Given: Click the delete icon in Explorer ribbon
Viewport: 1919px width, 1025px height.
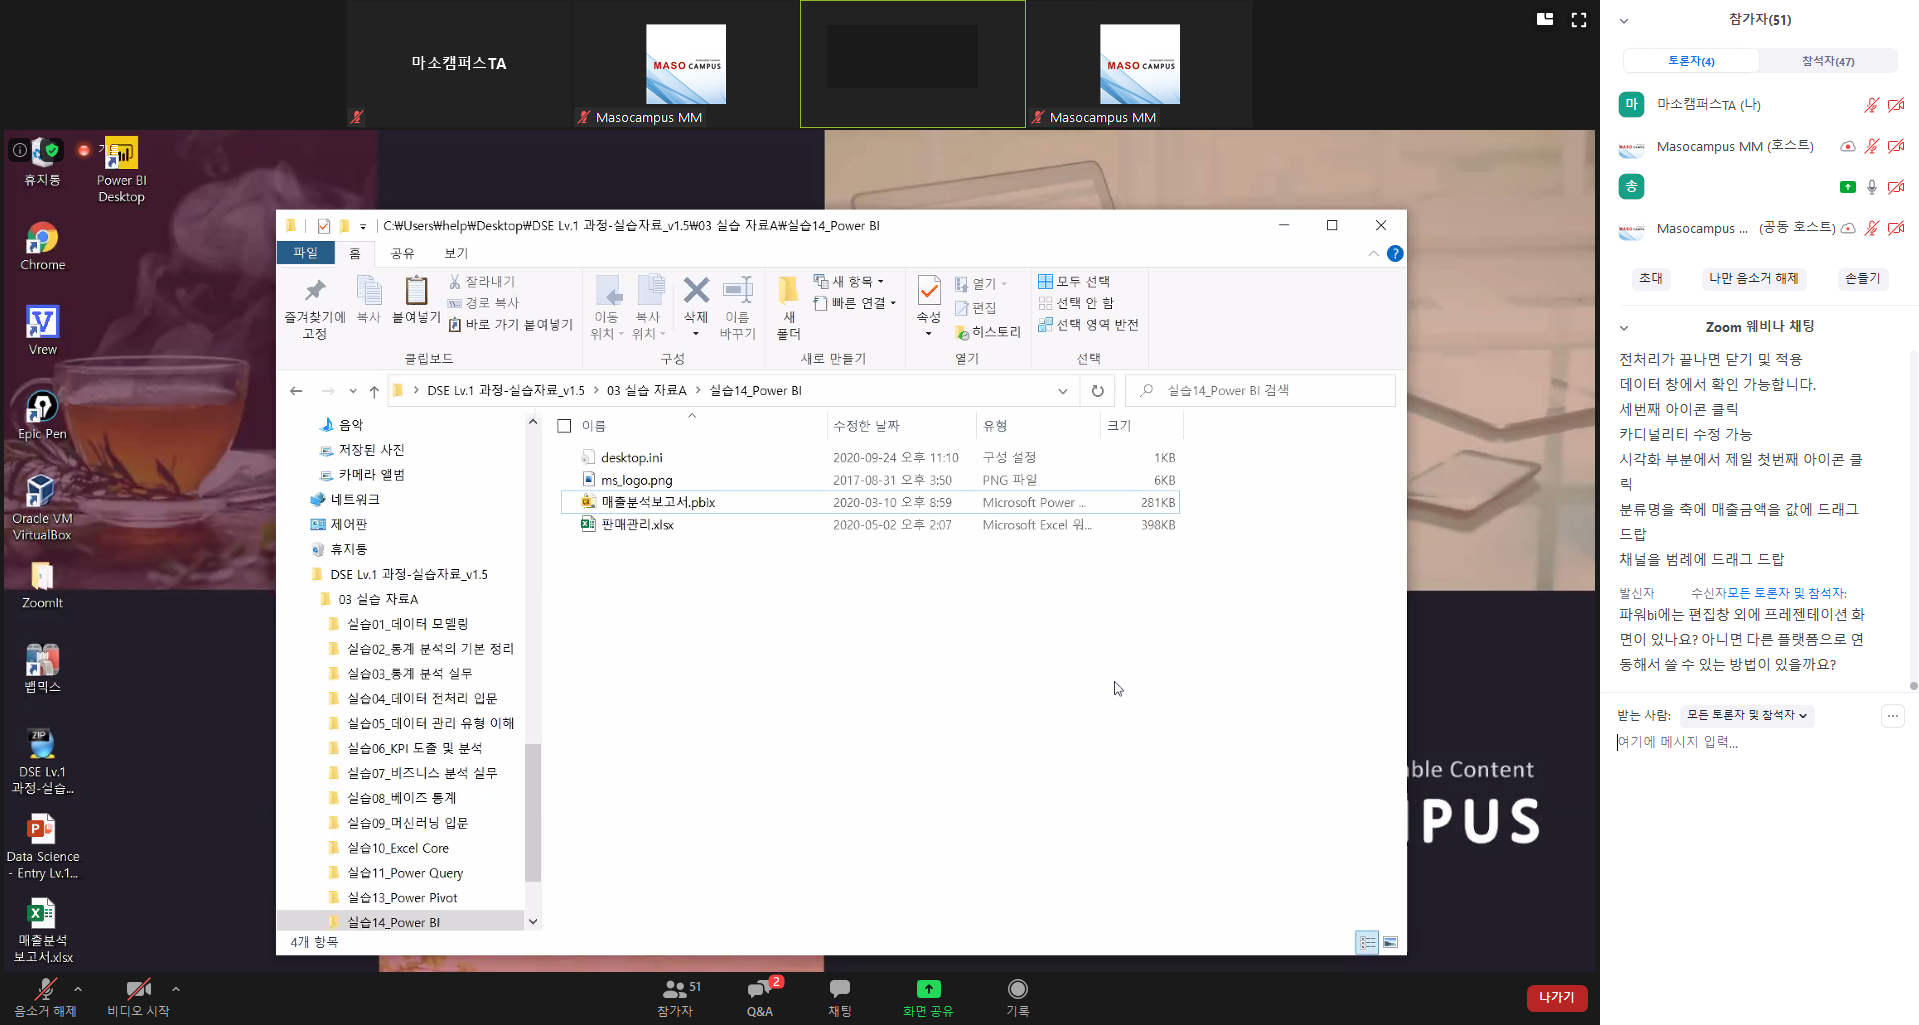Looking at the screenshot, I should click(696, 292).
